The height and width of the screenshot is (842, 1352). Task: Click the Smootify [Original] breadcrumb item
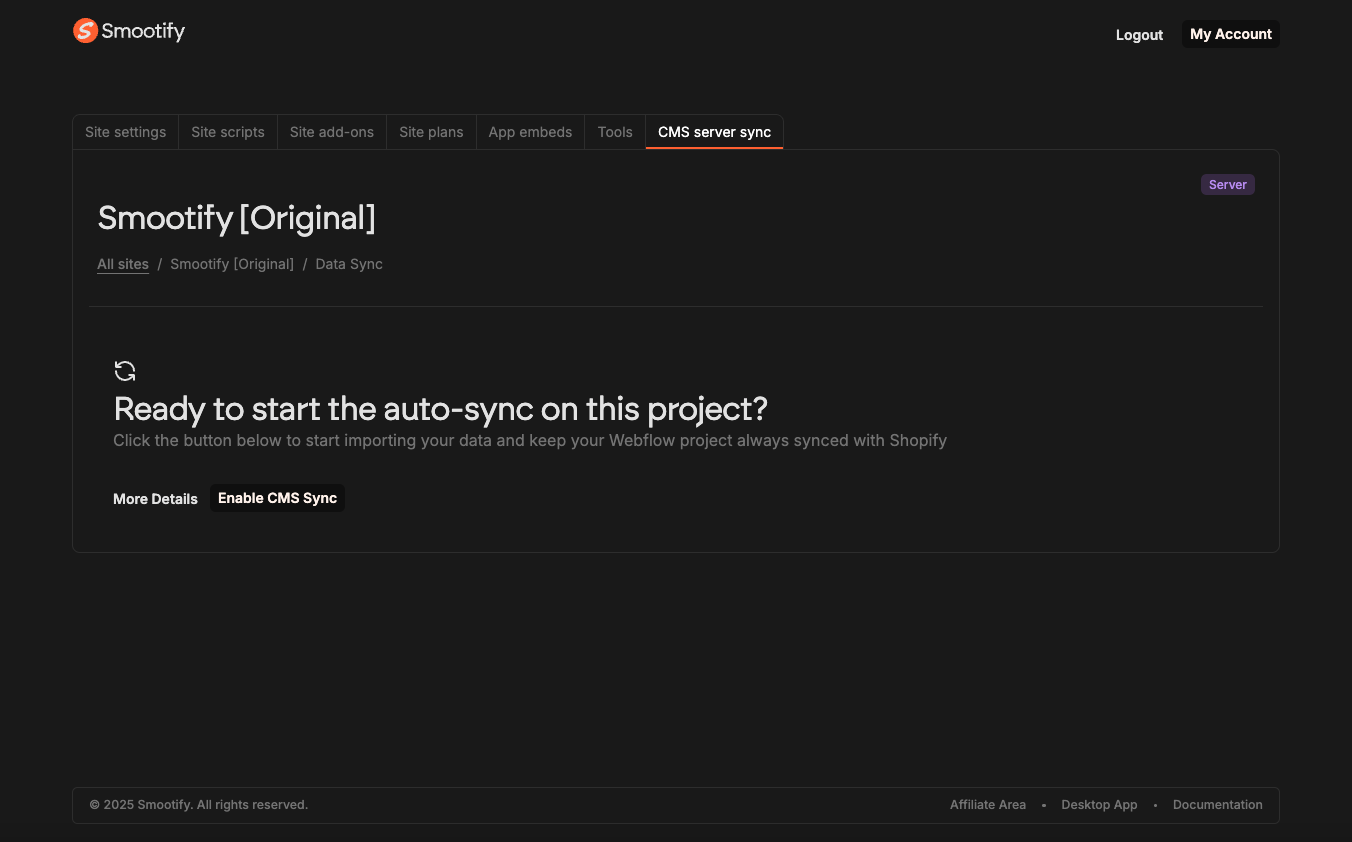point(232,264)
